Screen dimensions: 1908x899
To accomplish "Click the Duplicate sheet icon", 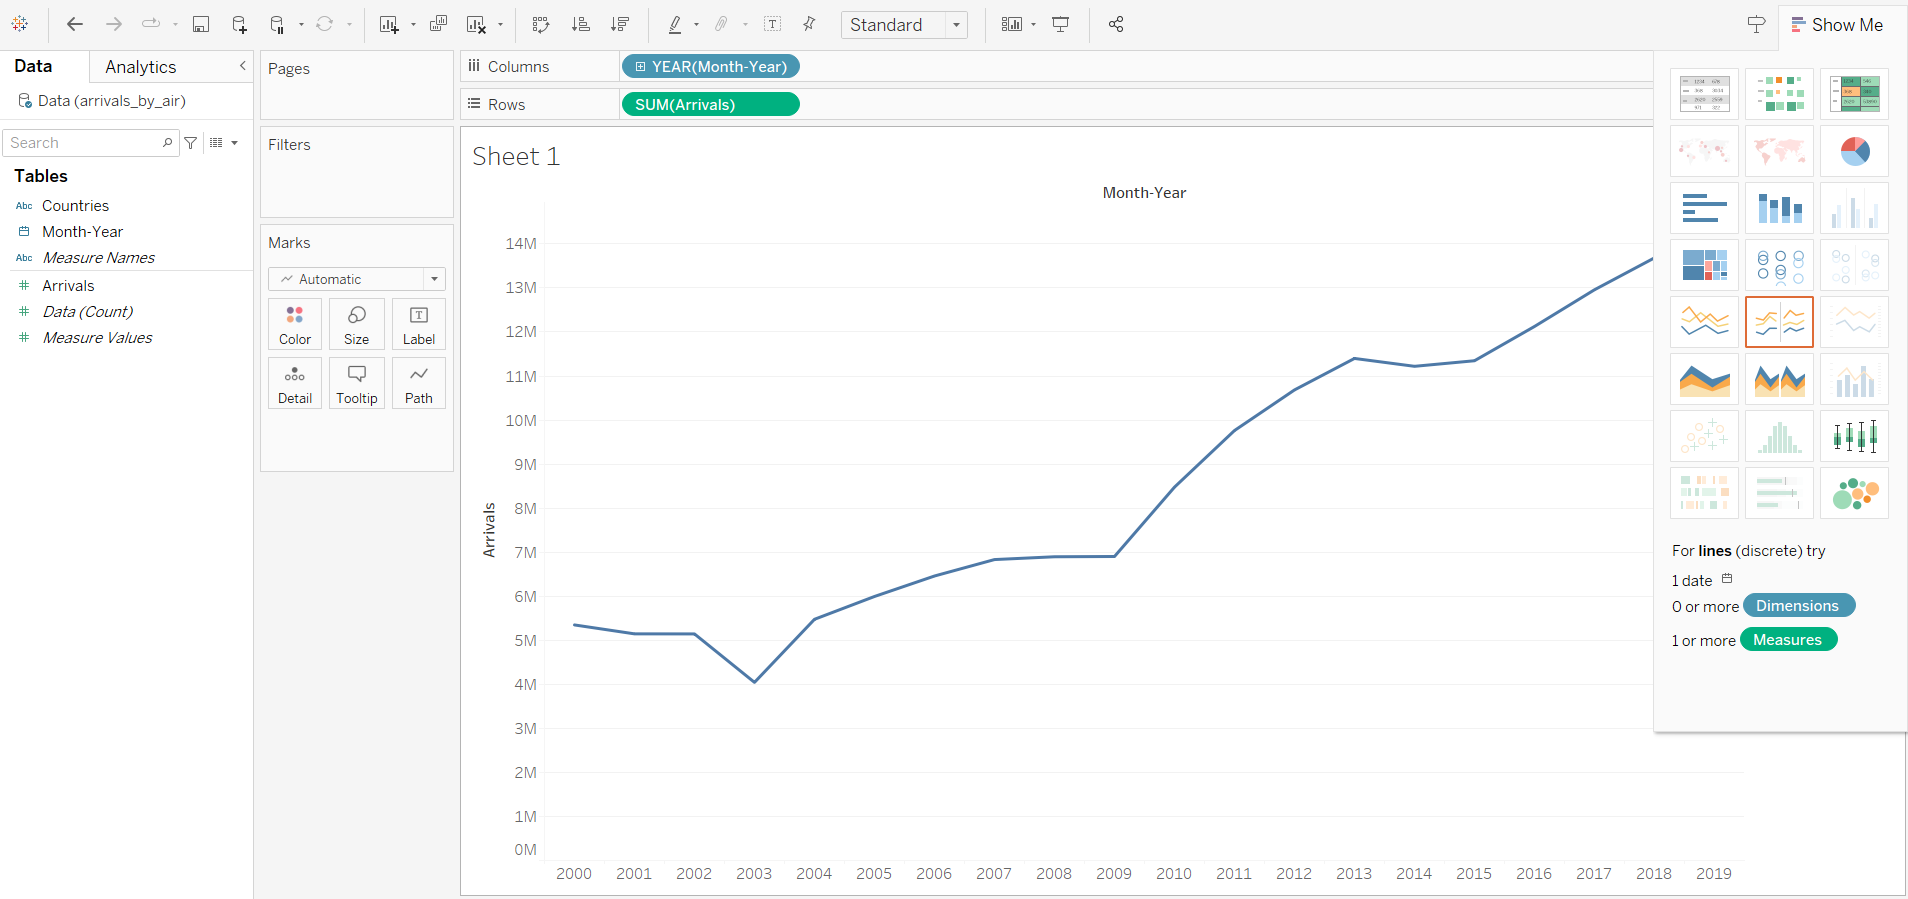I will tap(438, 24).
